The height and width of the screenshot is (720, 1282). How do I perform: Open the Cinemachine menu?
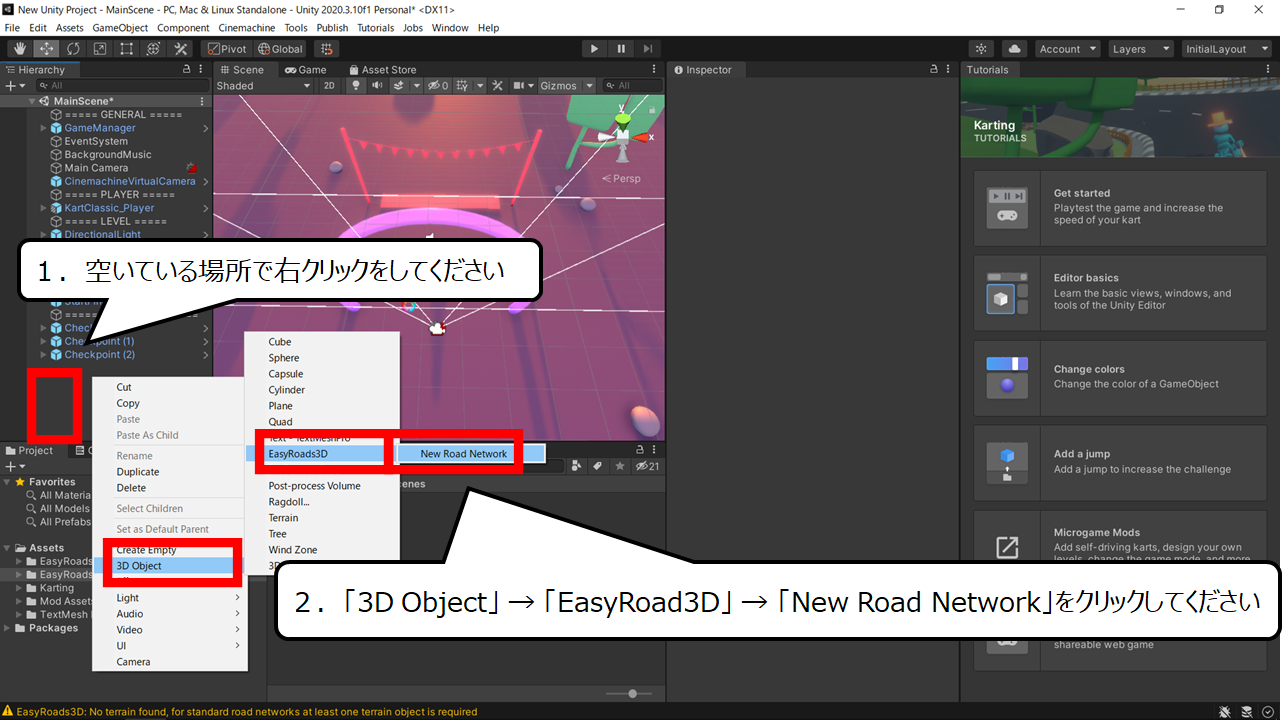[x=246, y=28]
